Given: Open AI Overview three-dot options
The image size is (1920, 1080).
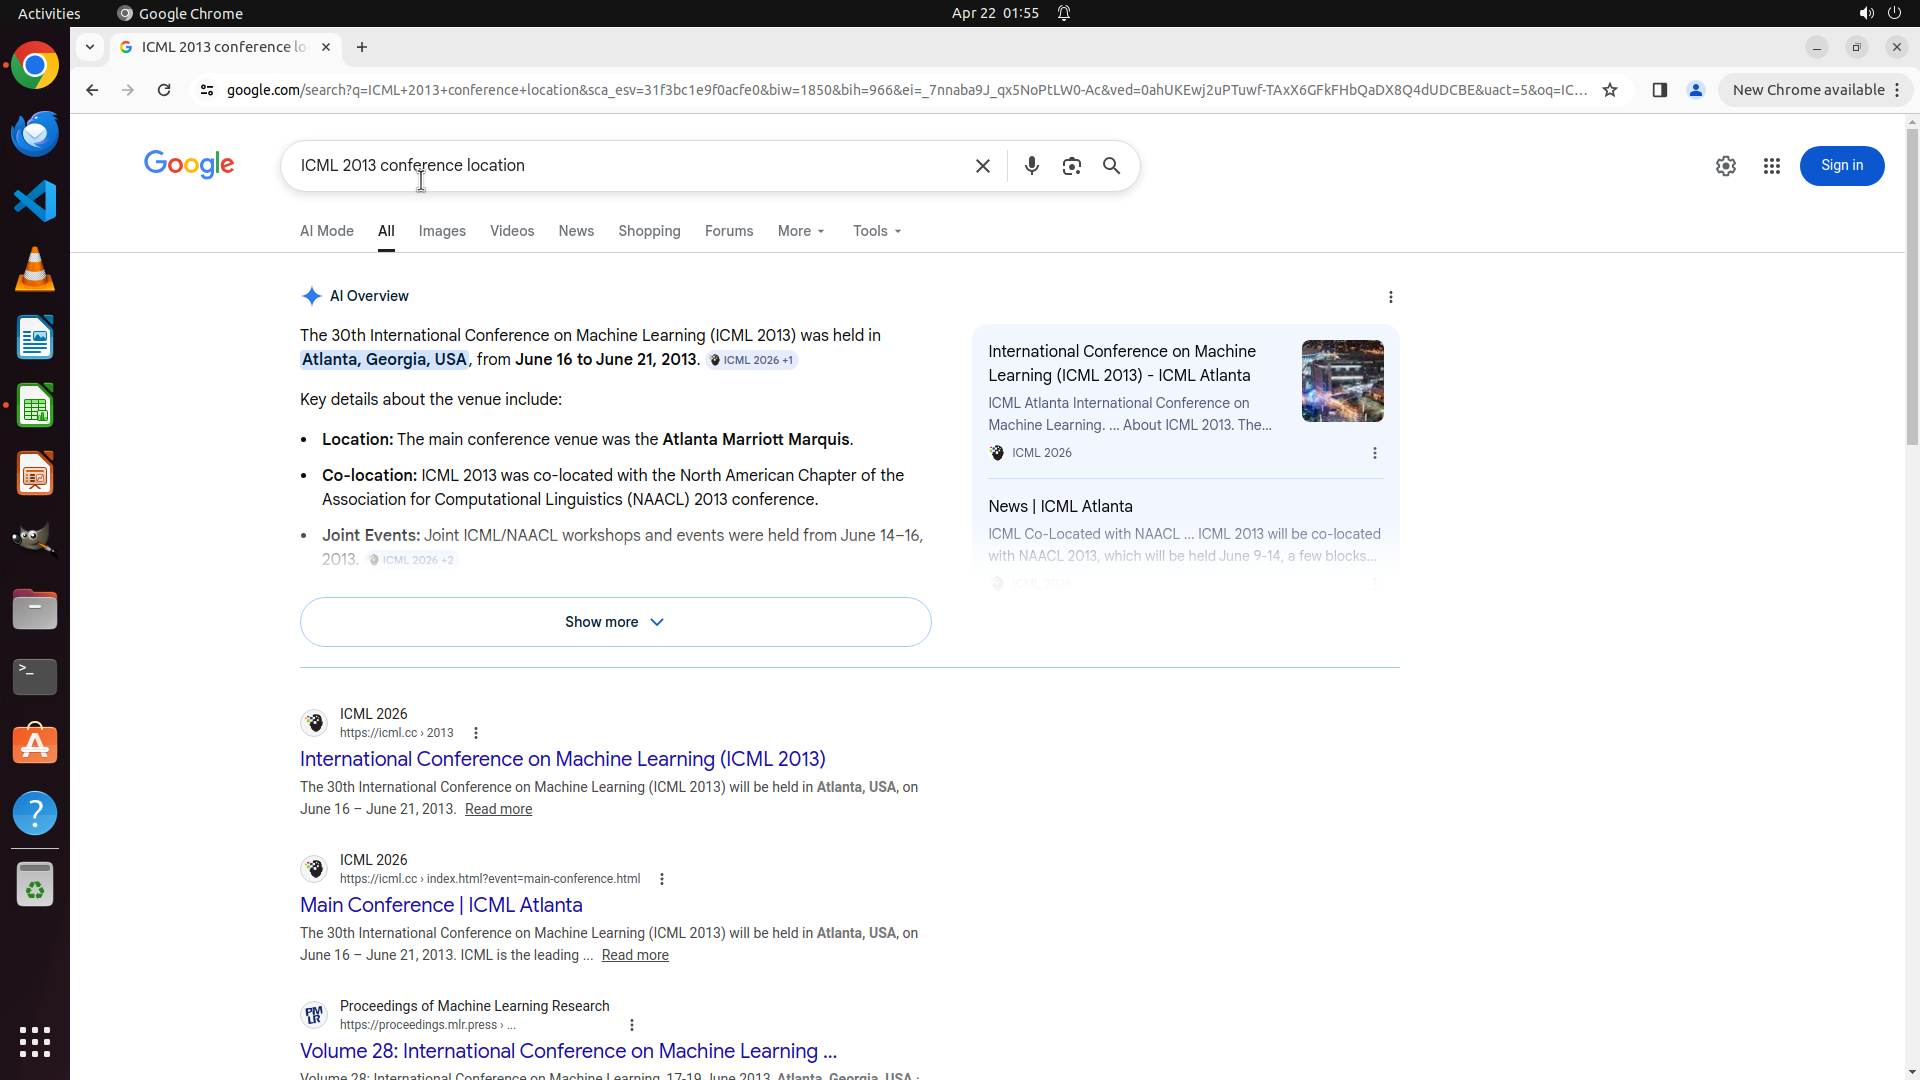Looking at the screenshot, I should pos(1390,297).
